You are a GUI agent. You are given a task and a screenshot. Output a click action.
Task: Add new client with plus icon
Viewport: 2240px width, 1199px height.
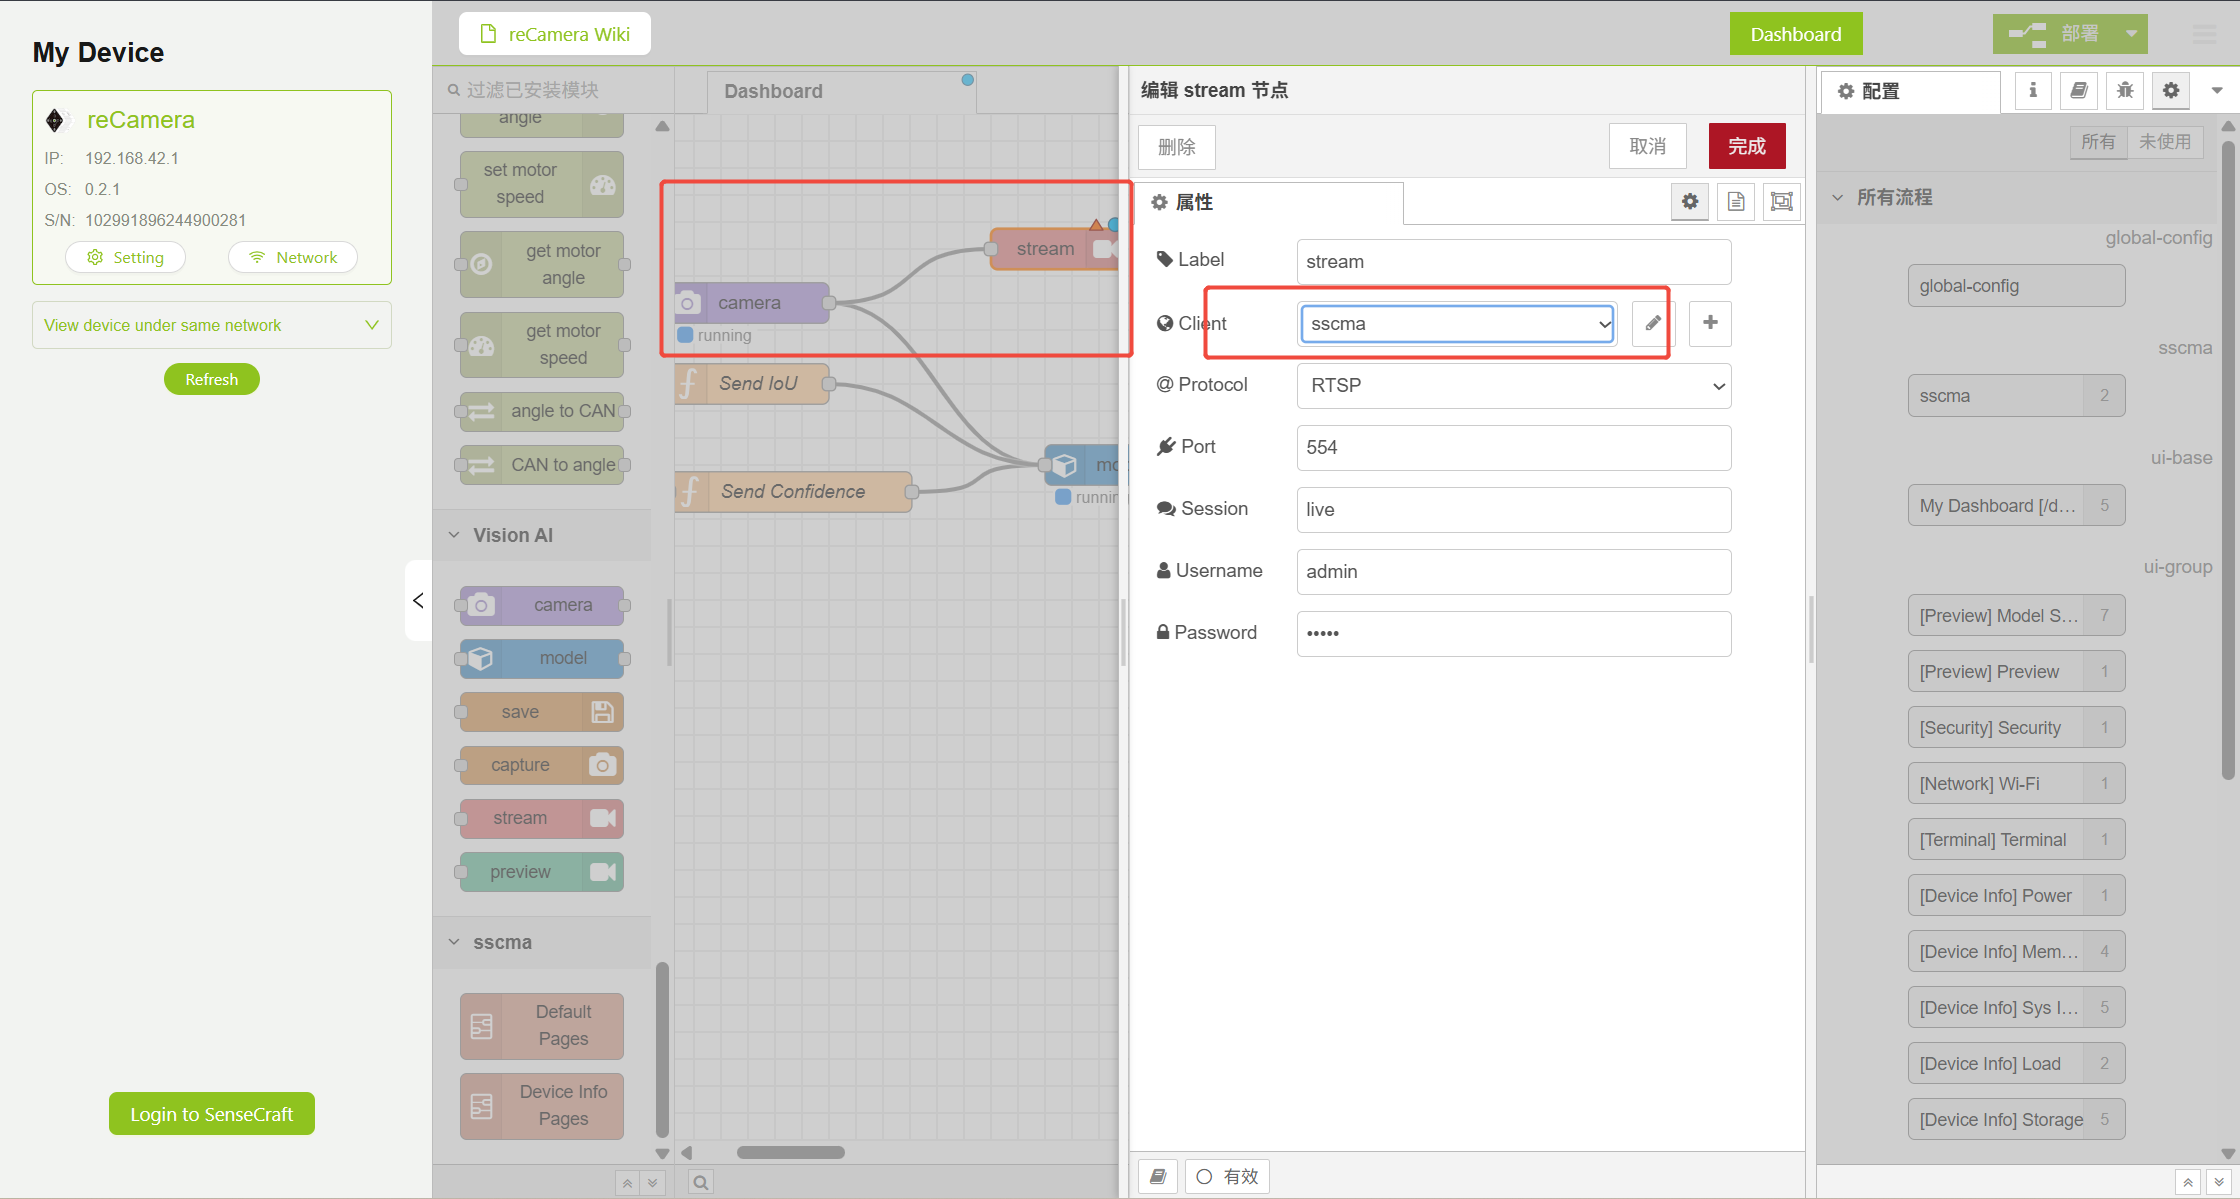[1710, 323]
